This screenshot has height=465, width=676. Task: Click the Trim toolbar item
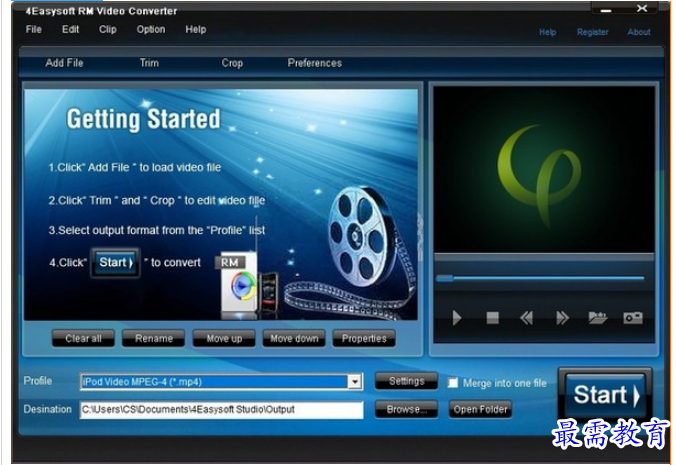tap(149, 63)
